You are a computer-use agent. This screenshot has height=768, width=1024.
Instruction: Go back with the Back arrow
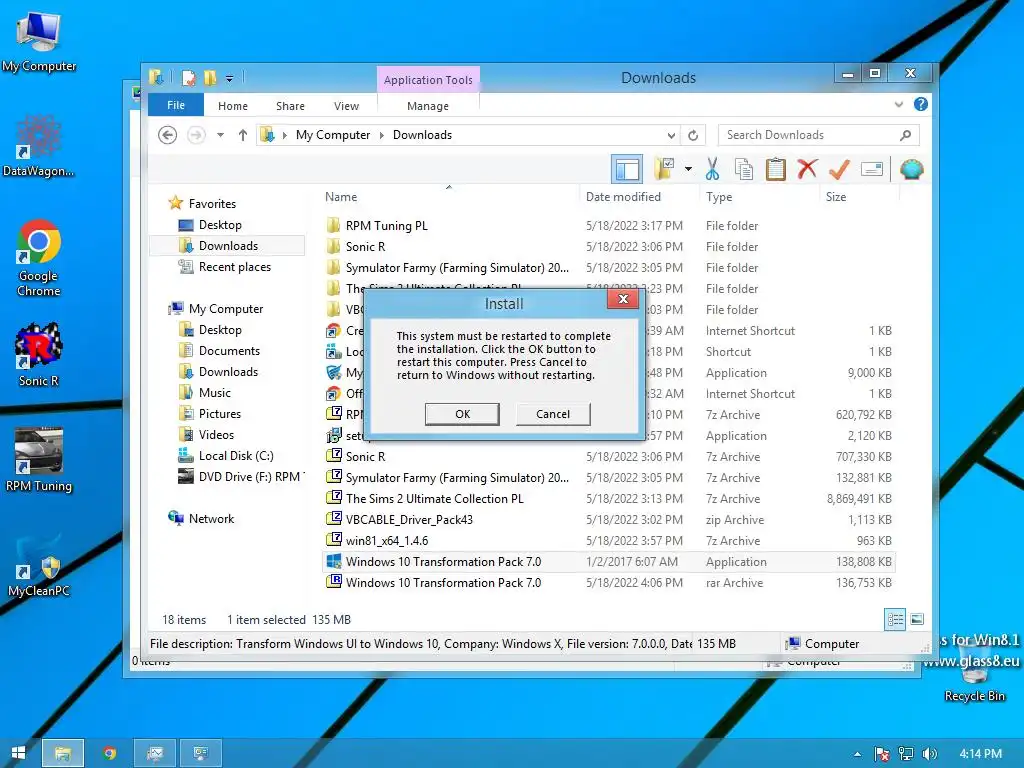[168, 135]
